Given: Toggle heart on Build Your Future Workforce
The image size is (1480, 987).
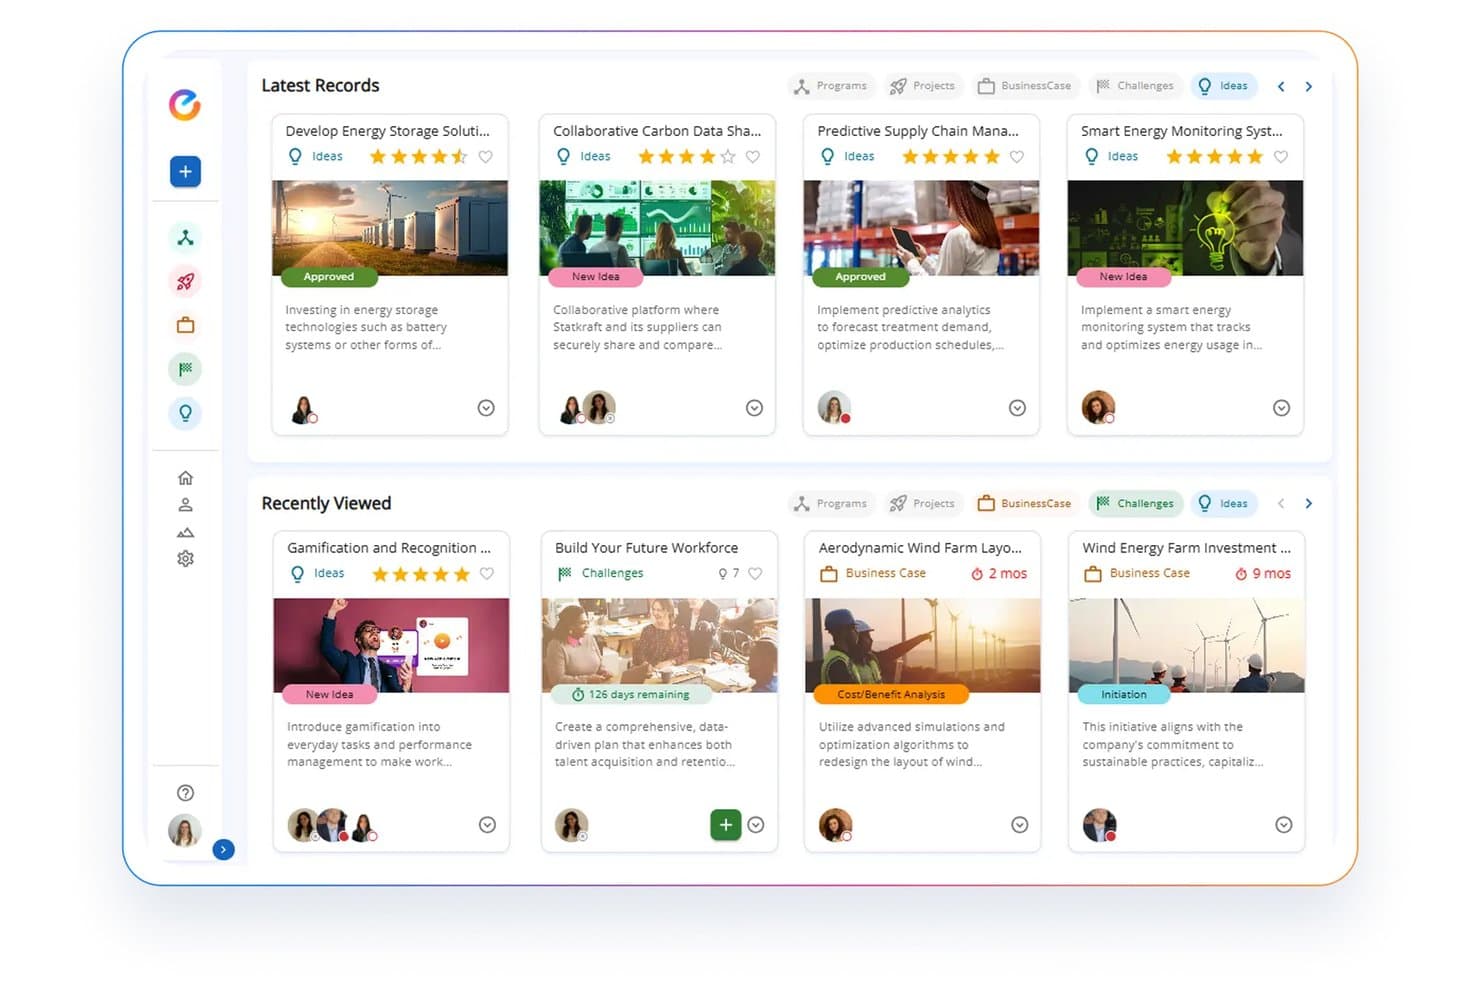Looking at the screenshot, I should (x=755, y=574).
